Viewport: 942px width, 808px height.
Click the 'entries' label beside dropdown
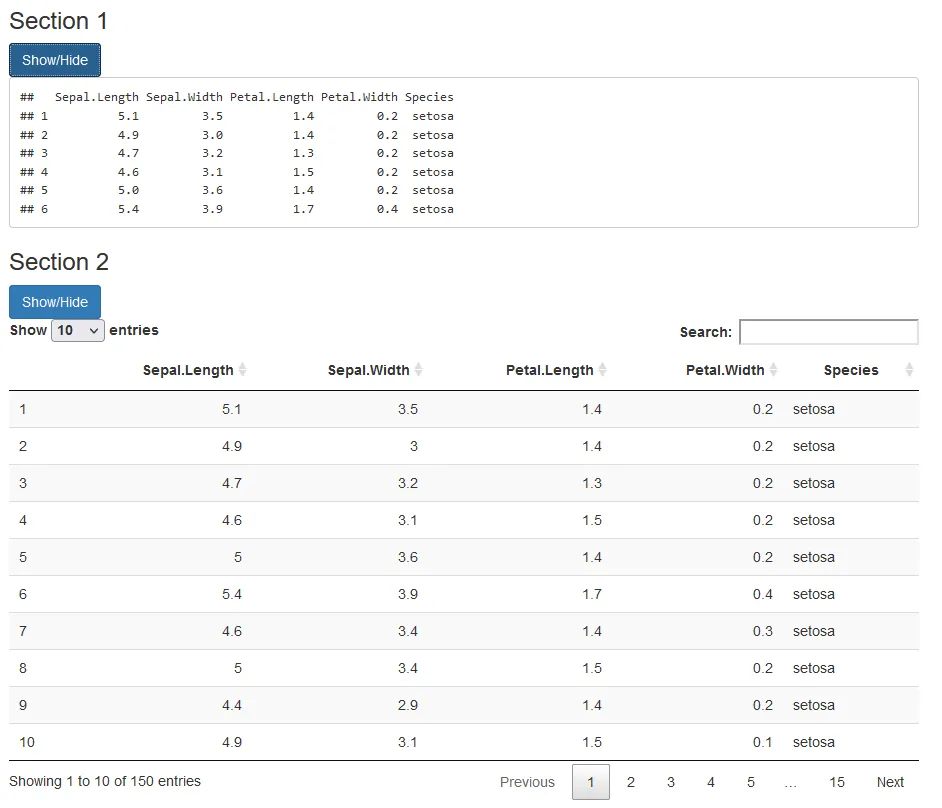134,330
